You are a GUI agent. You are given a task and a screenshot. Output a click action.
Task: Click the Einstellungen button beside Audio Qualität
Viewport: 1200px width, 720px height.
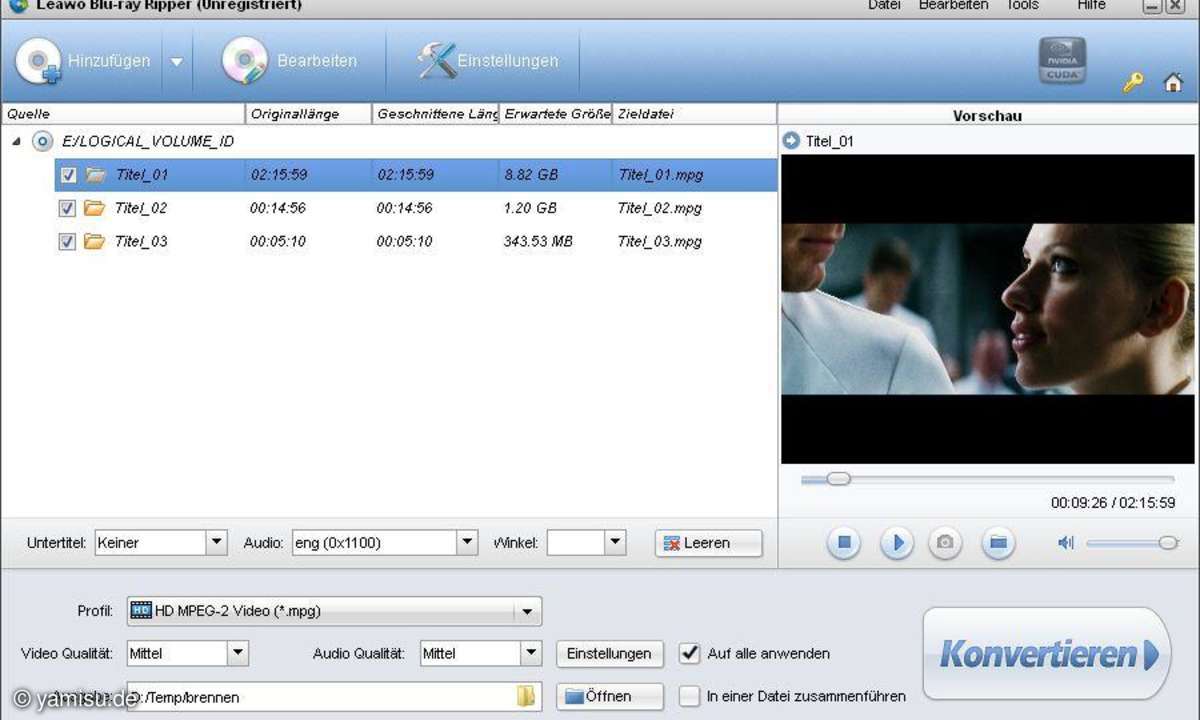point(609,654)
